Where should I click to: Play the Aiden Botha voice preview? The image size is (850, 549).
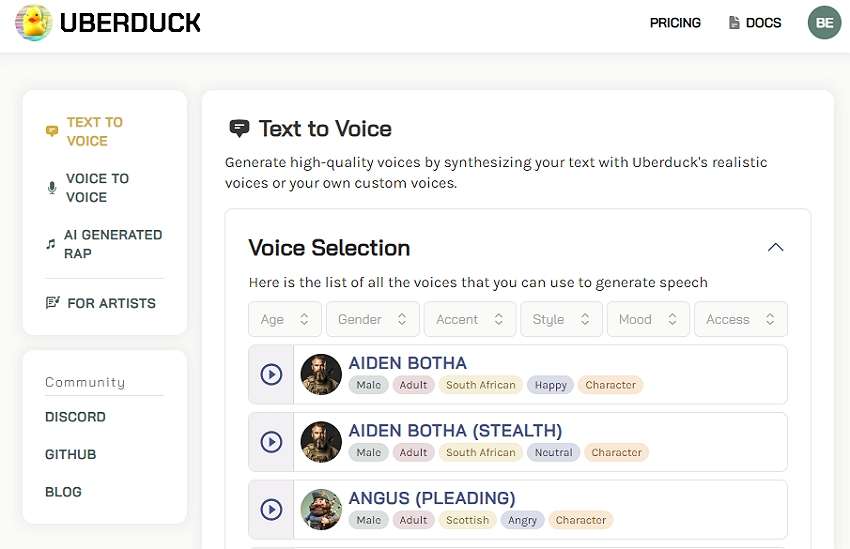pyautogui.click(x=271, y=374)
